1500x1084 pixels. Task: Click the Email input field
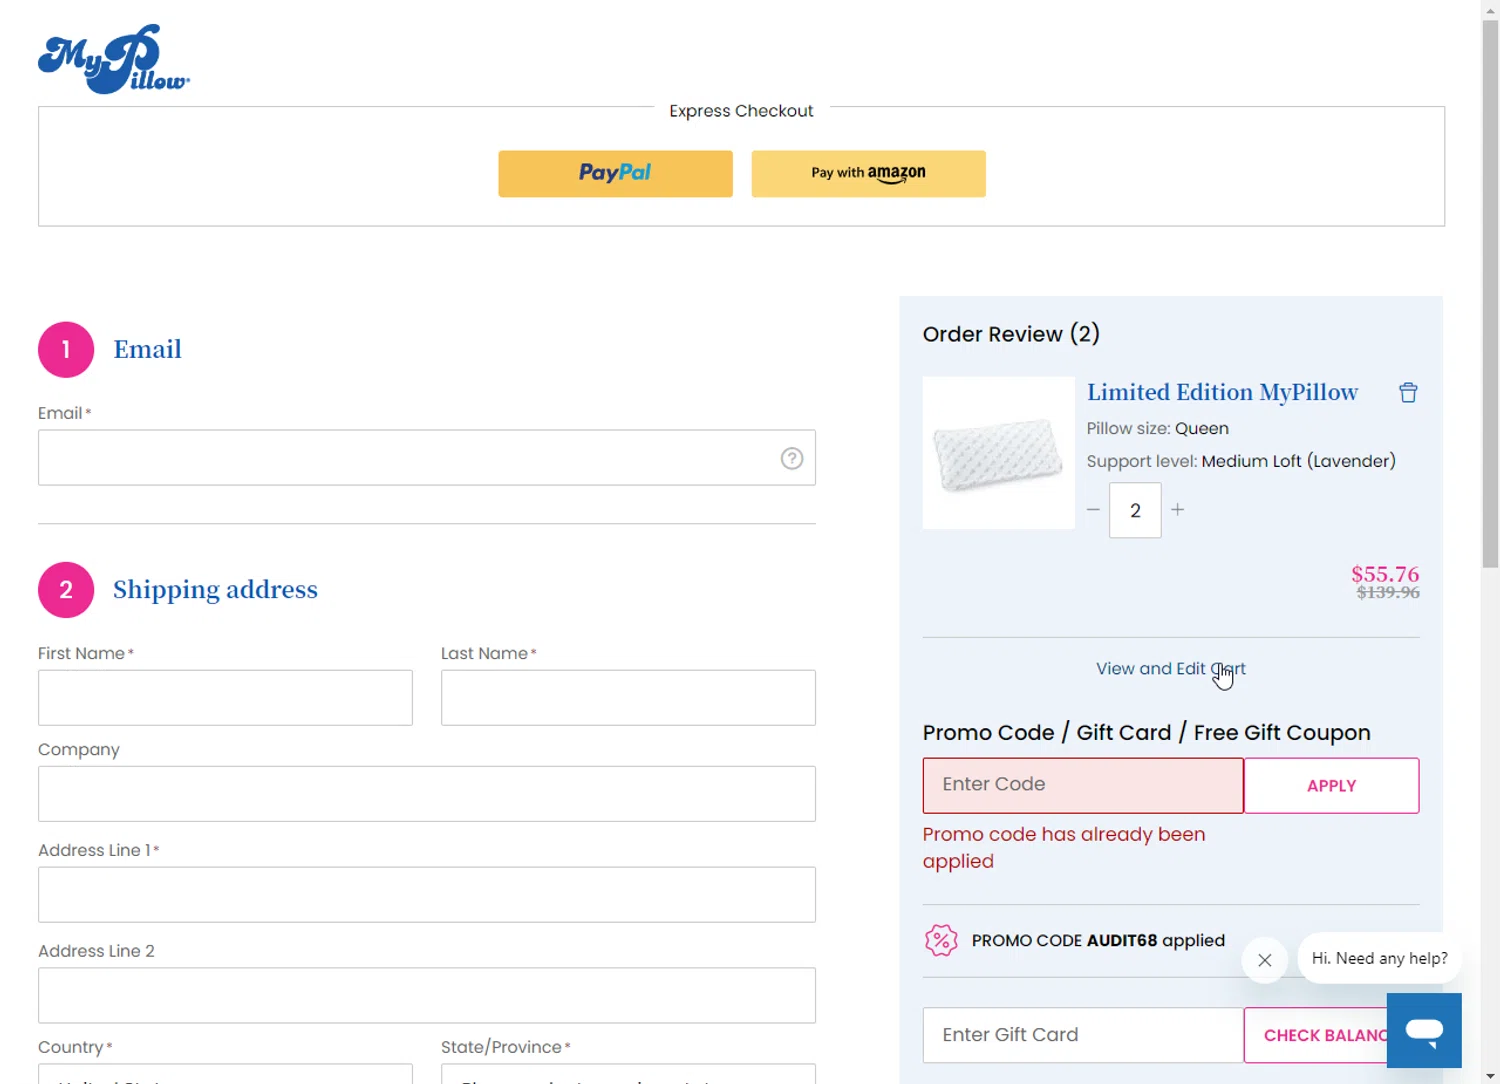(426, 457)
